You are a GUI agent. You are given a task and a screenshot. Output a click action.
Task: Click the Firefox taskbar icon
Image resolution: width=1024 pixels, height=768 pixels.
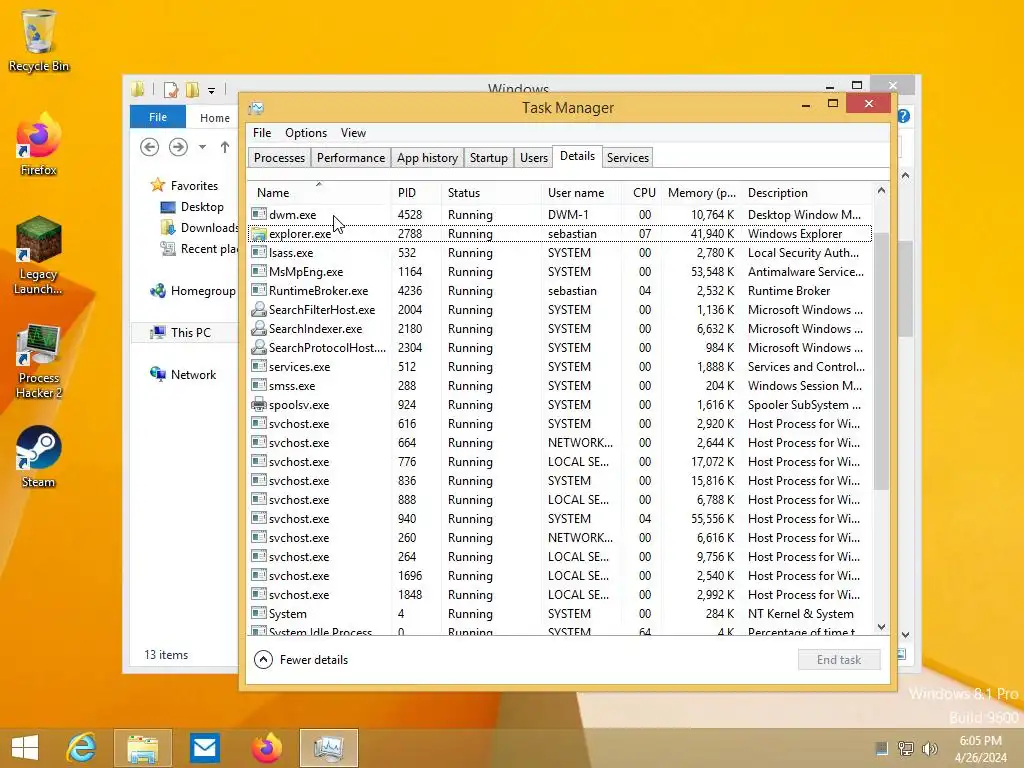click(x=266, y=748)
